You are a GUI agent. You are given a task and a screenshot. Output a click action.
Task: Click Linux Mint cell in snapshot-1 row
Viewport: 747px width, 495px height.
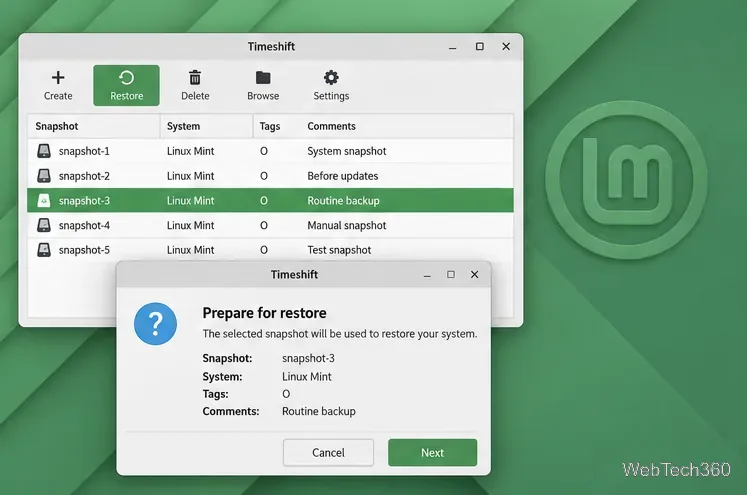[190, 152]
